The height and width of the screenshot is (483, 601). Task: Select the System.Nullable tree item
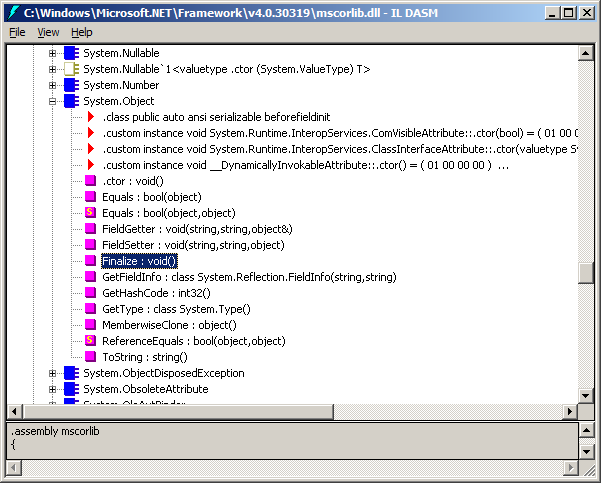pos(122,53)
